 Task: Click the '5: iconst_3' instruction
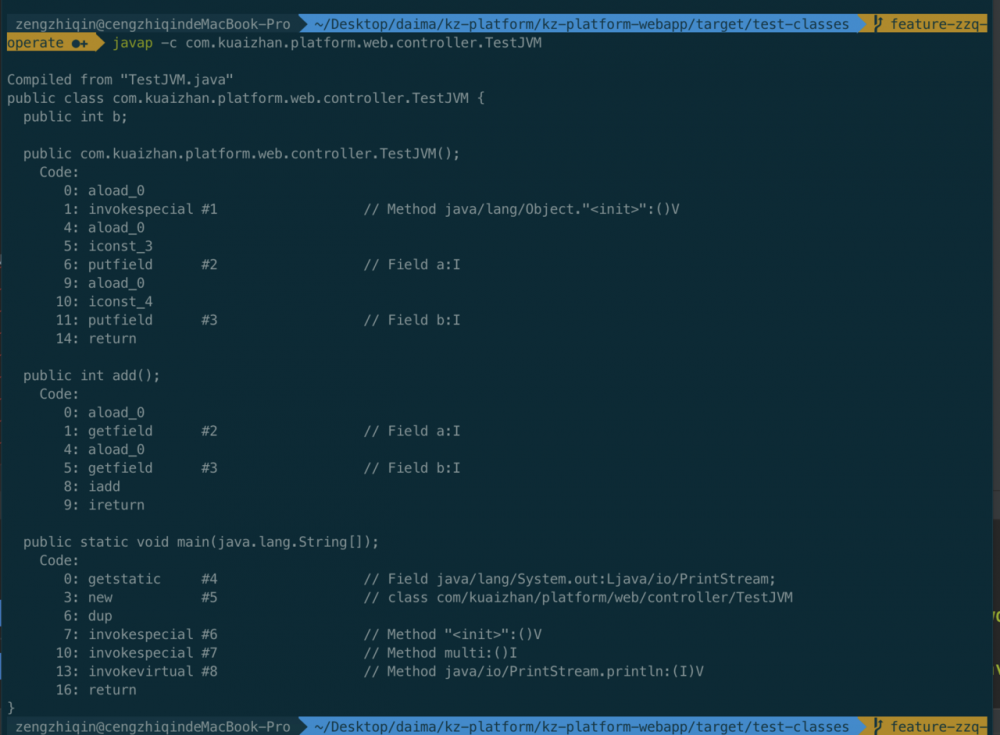(x=108, y=246)
